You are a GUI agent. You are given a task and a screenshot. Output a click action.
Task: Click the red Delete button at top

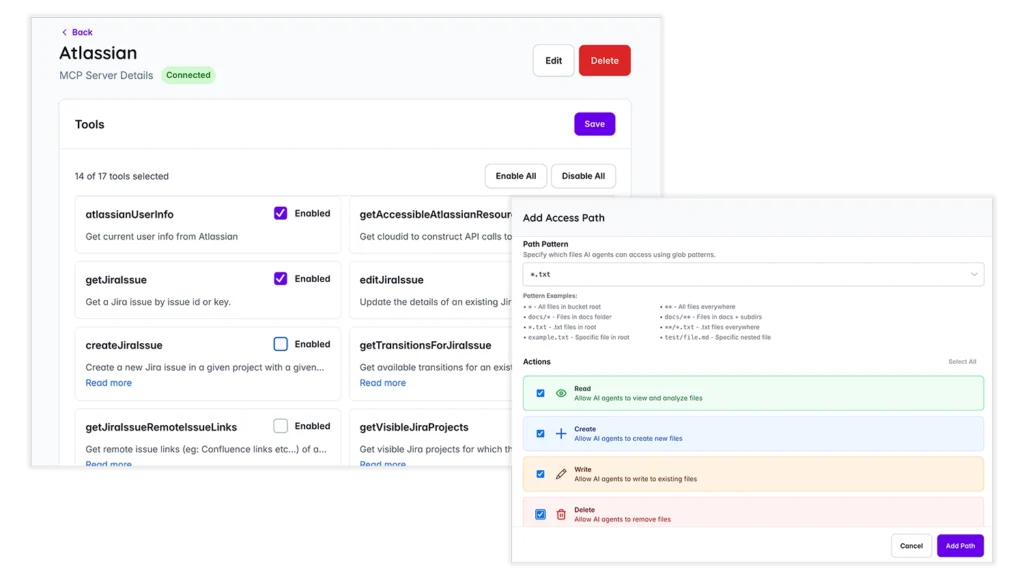pos(604,60)
